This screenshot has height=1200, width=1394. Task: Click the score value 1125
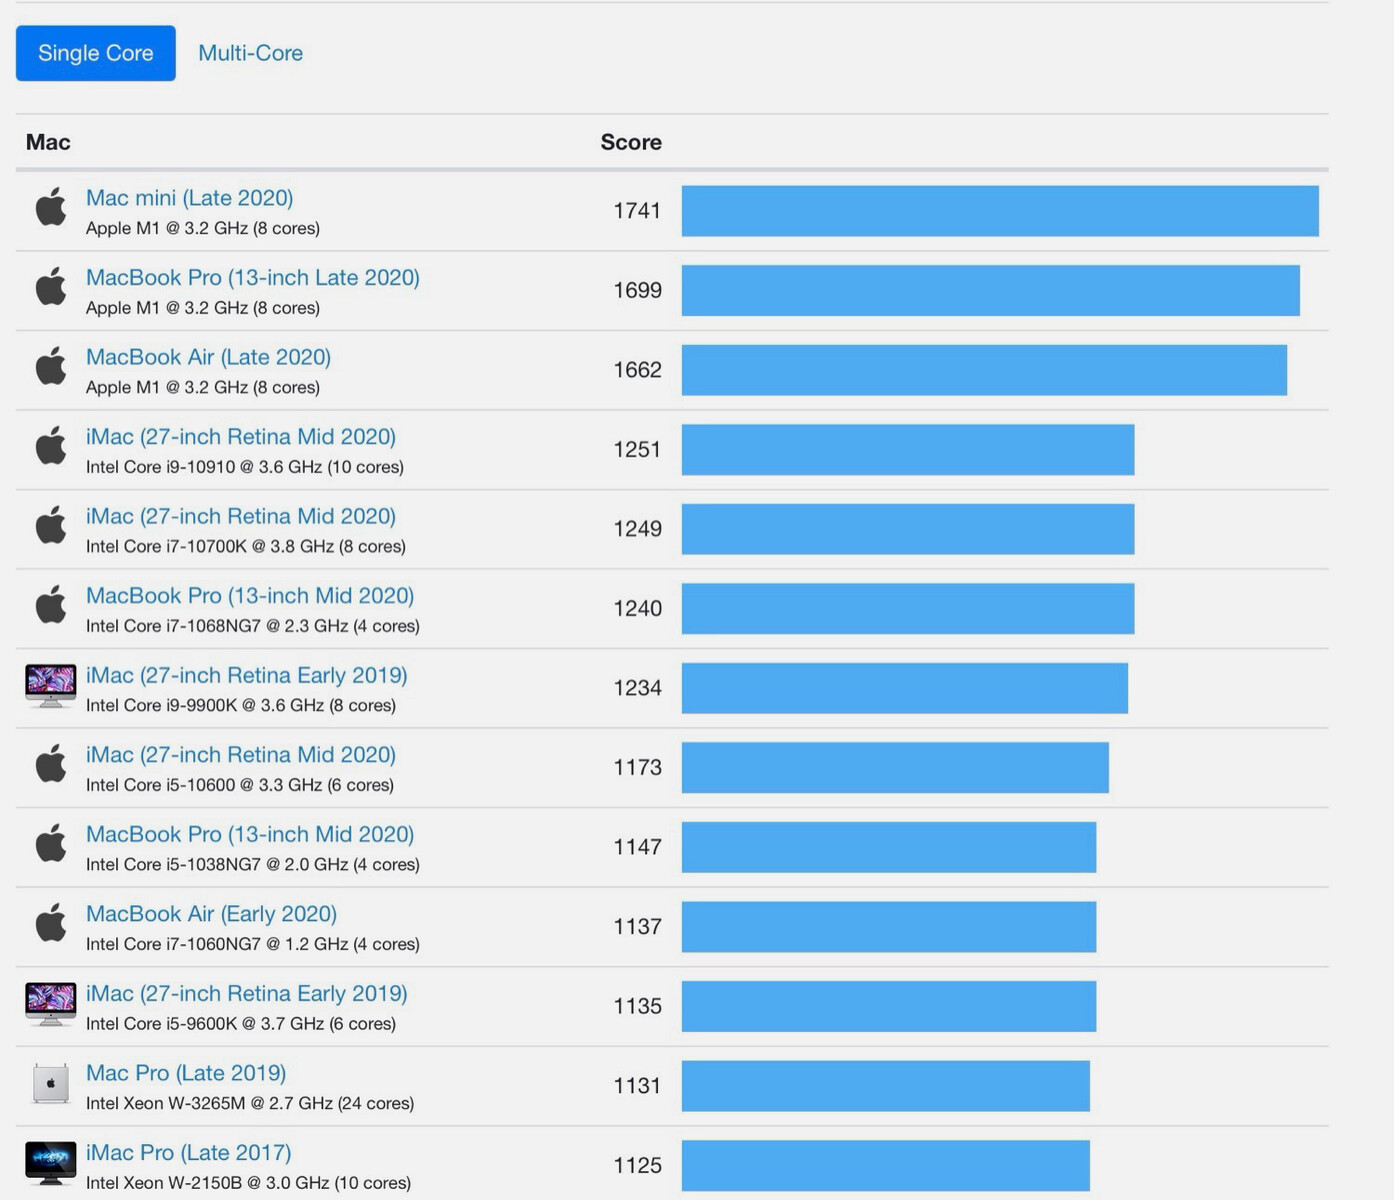637,1164
